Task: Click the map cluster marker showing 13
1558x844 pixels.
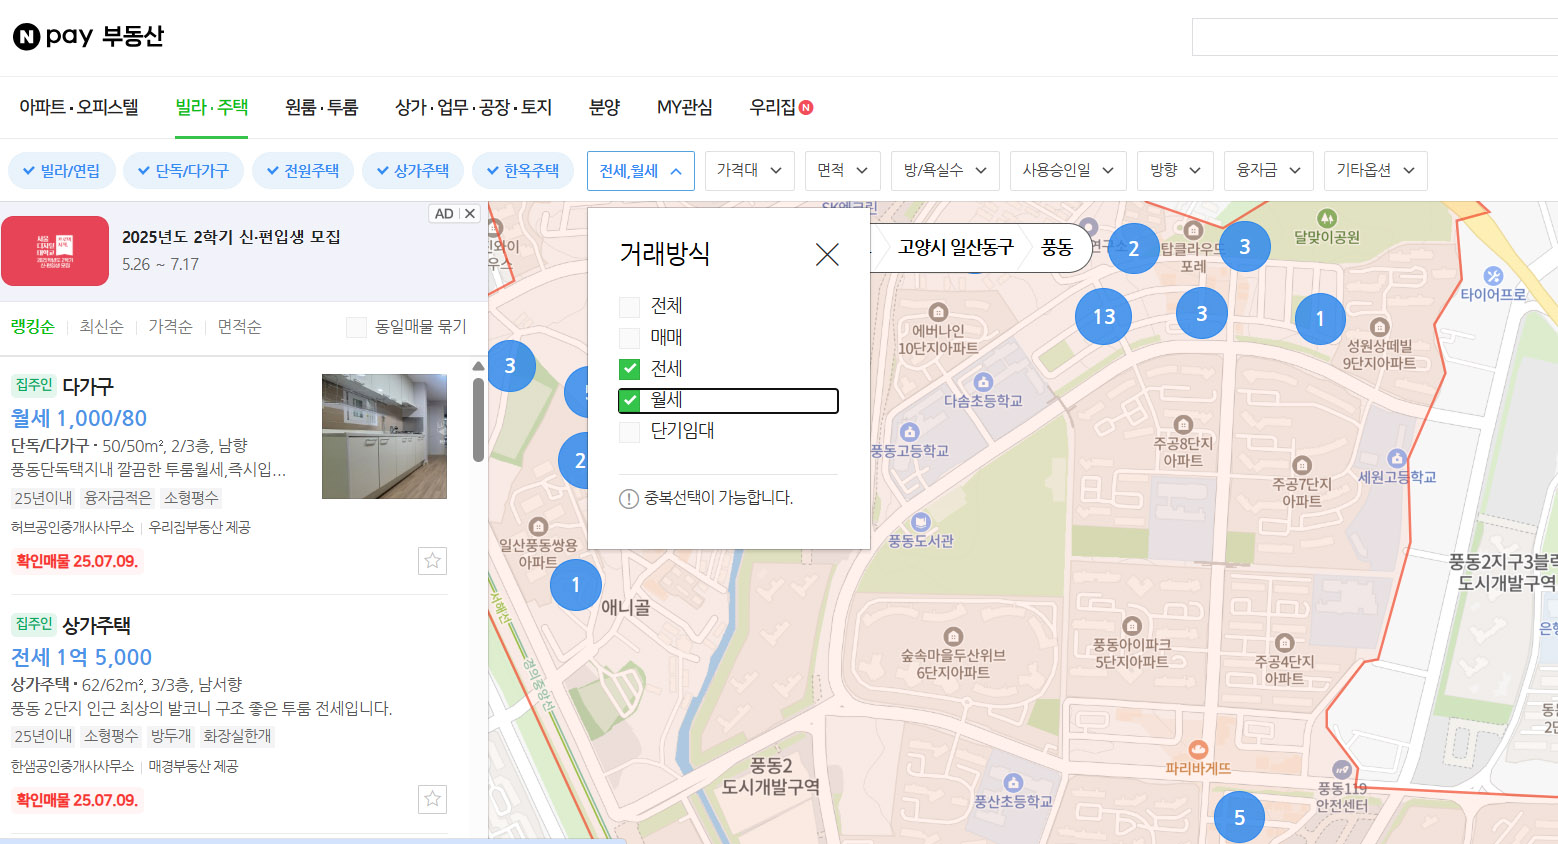Action: pyautogui.click(x=1103, y=317)
